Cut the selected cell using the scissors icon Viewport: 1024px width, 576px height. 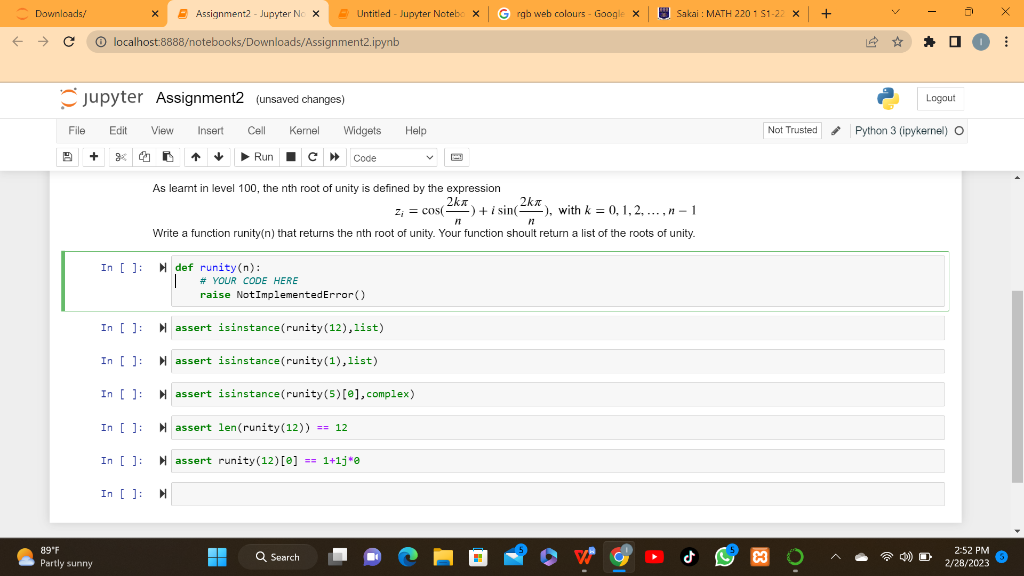click(121, 157)
